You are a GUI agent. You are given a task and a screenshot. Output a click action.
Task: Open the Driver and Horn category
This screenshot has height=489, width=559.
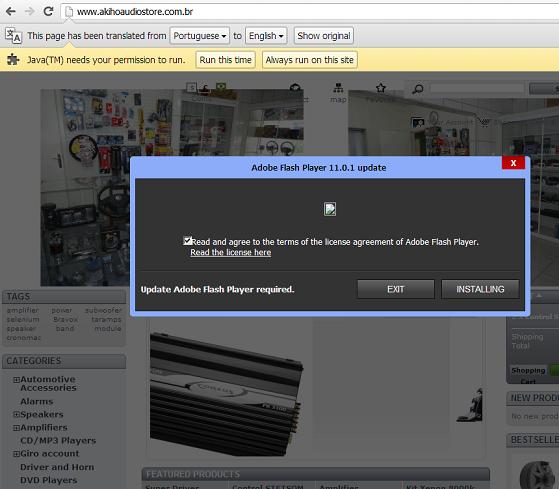pyautogui.click(x=57, y=467)
